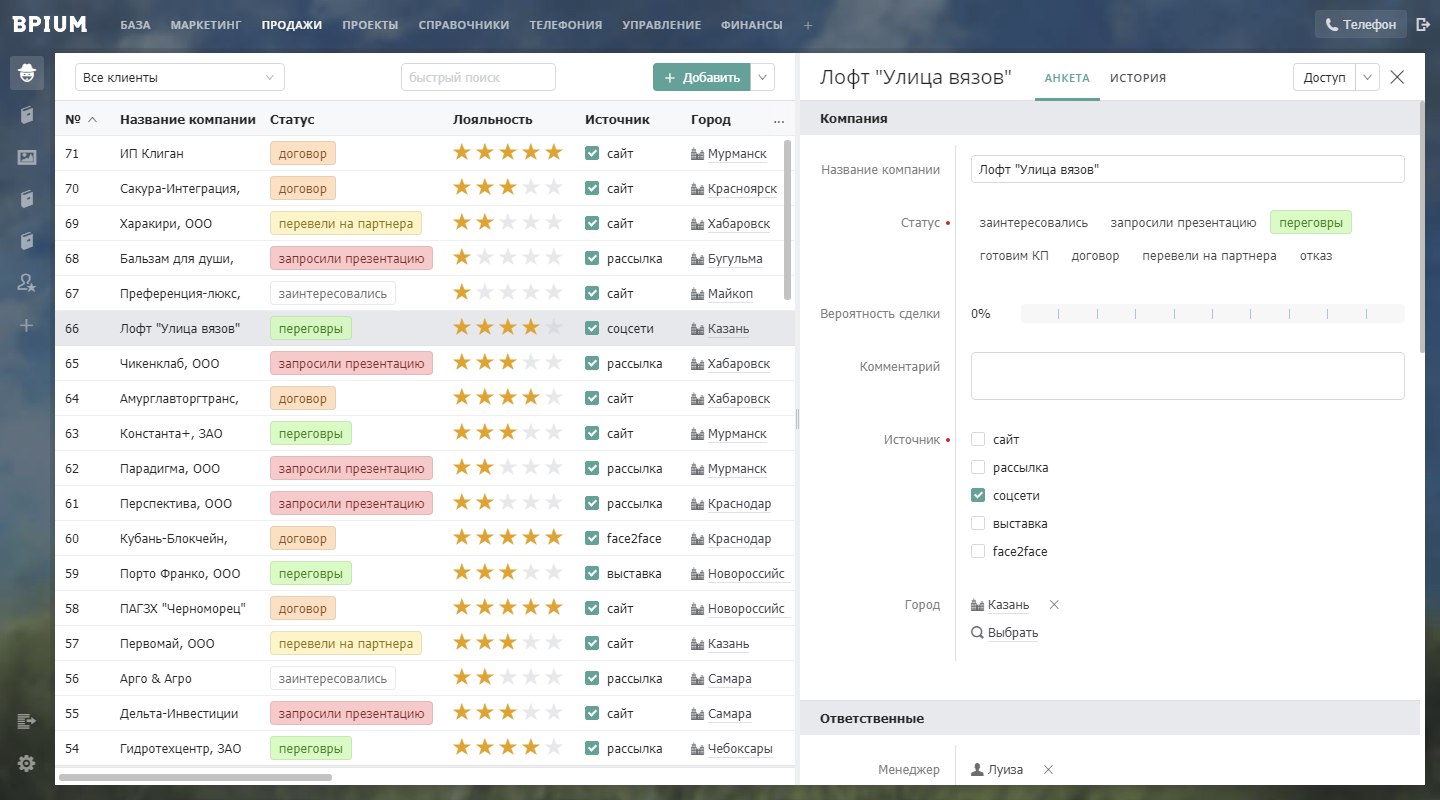Open settings gear in sidebar
Image resolution: width=1440 pixels, height=800 pixels.
[x=27, y=763]
